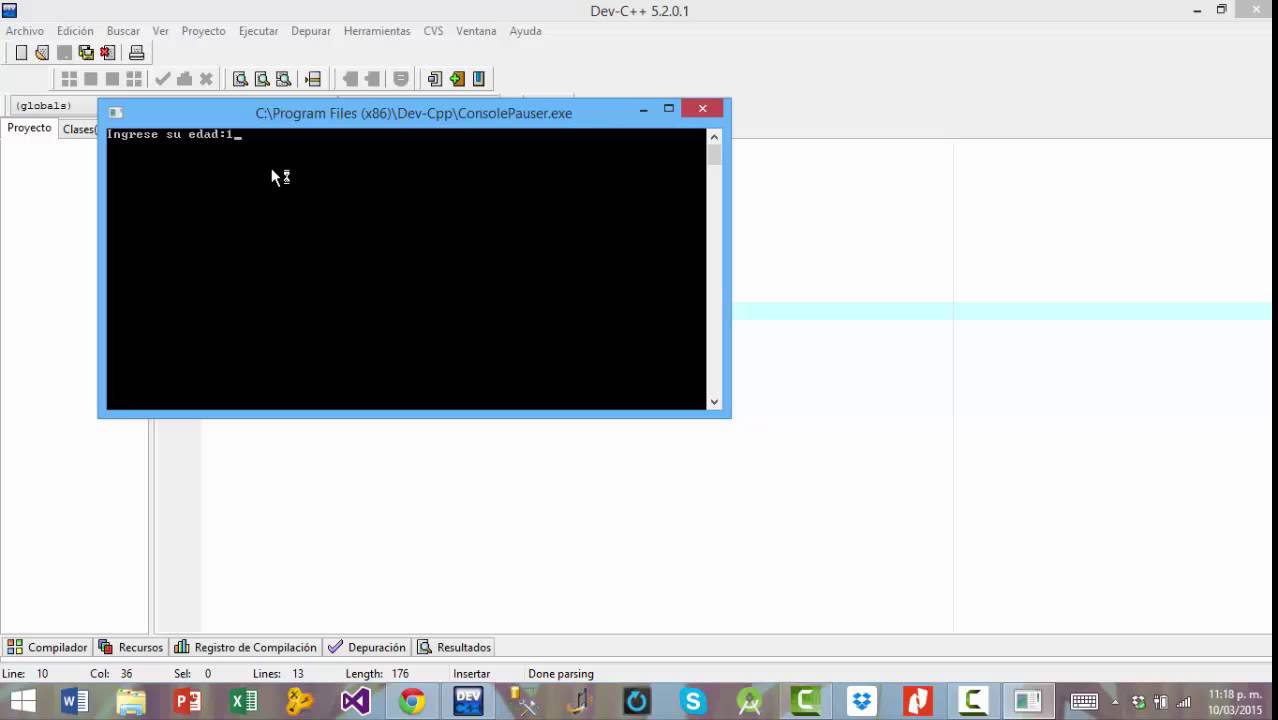Click the 'Lines: 13' status bar entry
1278x720 pixels.
(x=278, y=674)
